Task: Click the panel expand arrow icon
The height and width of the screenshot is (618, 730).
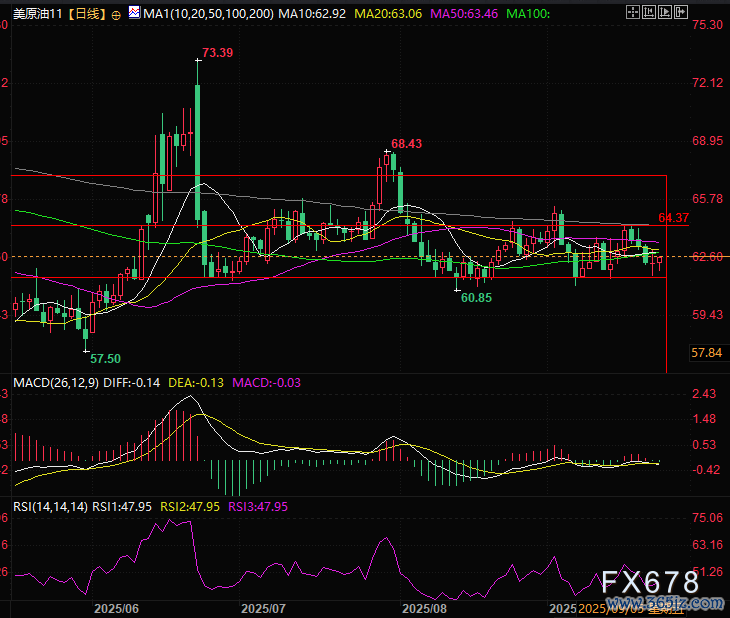Action: pos(683,13)
